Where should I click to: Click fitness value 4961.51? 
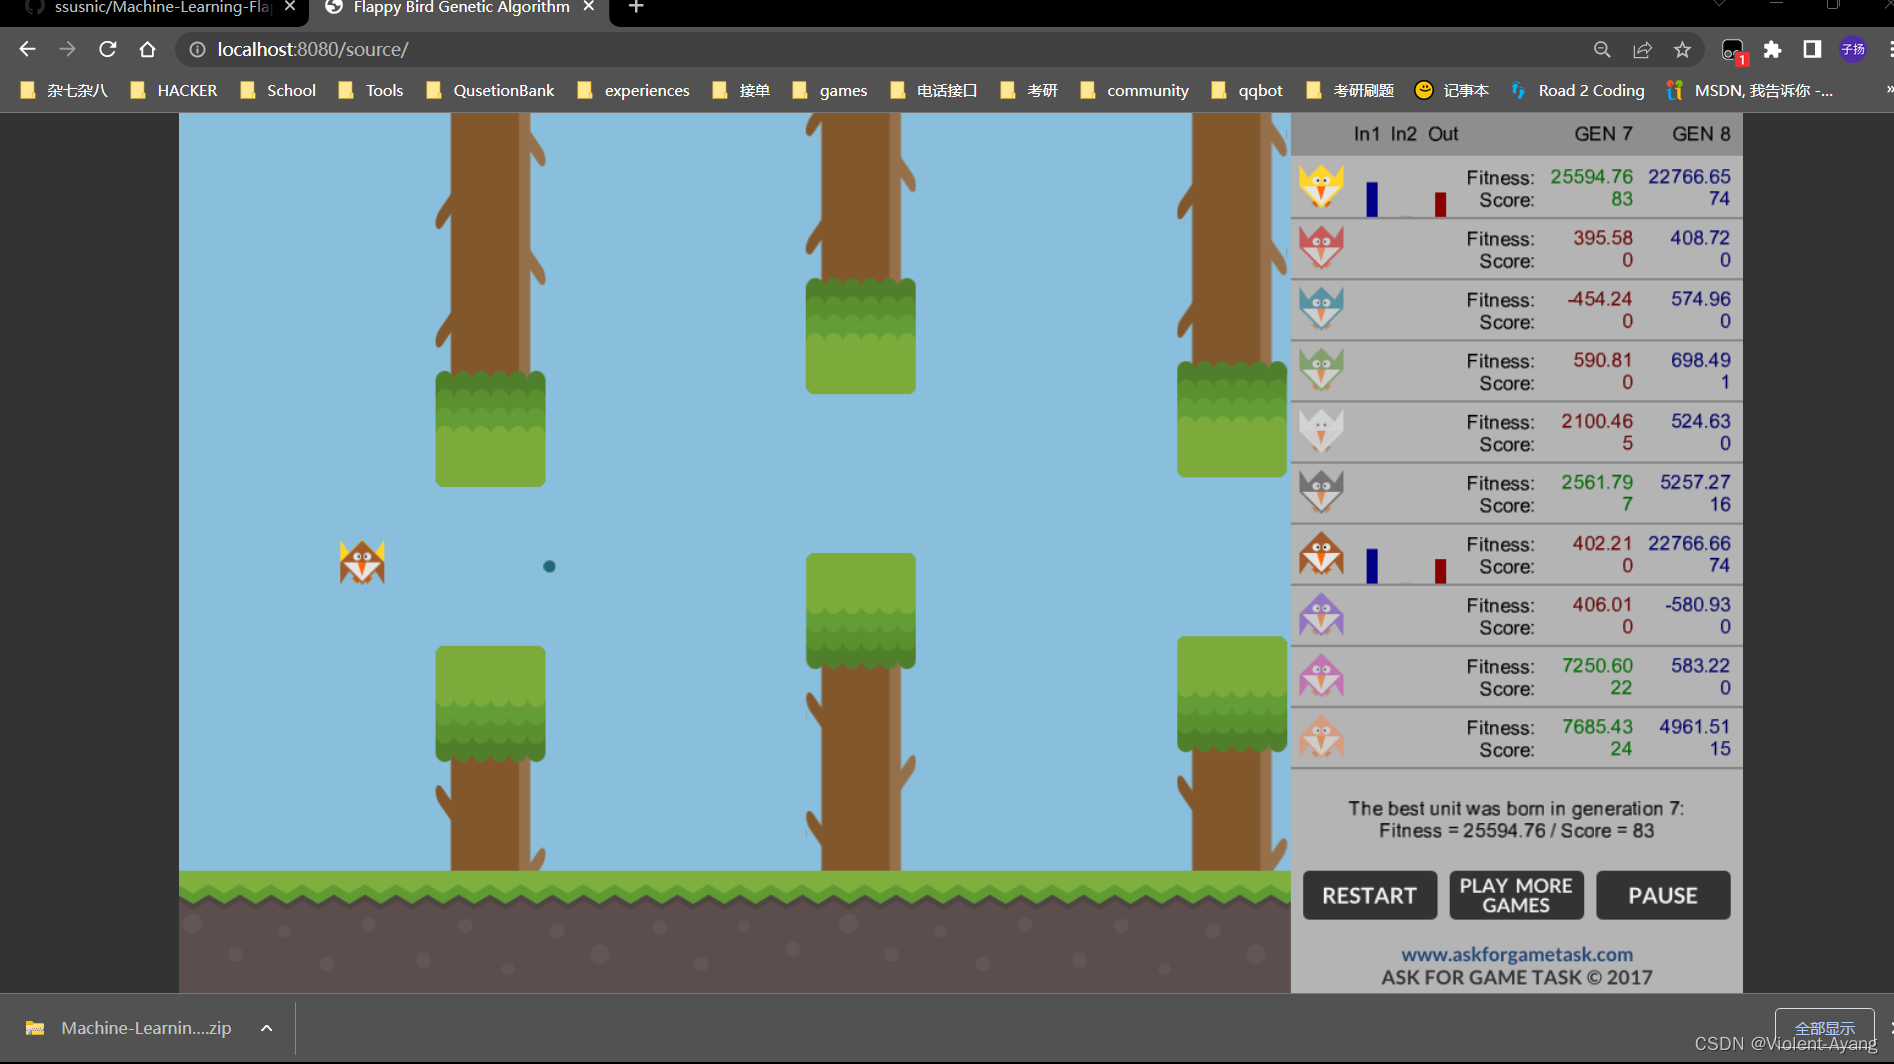pyautogui.click(x=1694, y=727)
